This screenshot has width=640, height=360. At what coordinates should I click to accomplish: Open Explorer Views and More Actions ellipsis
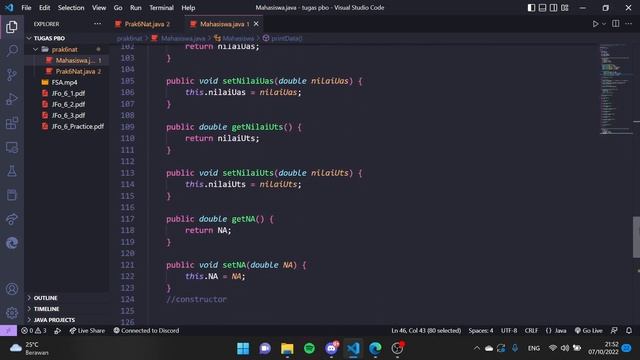point(97,24)
